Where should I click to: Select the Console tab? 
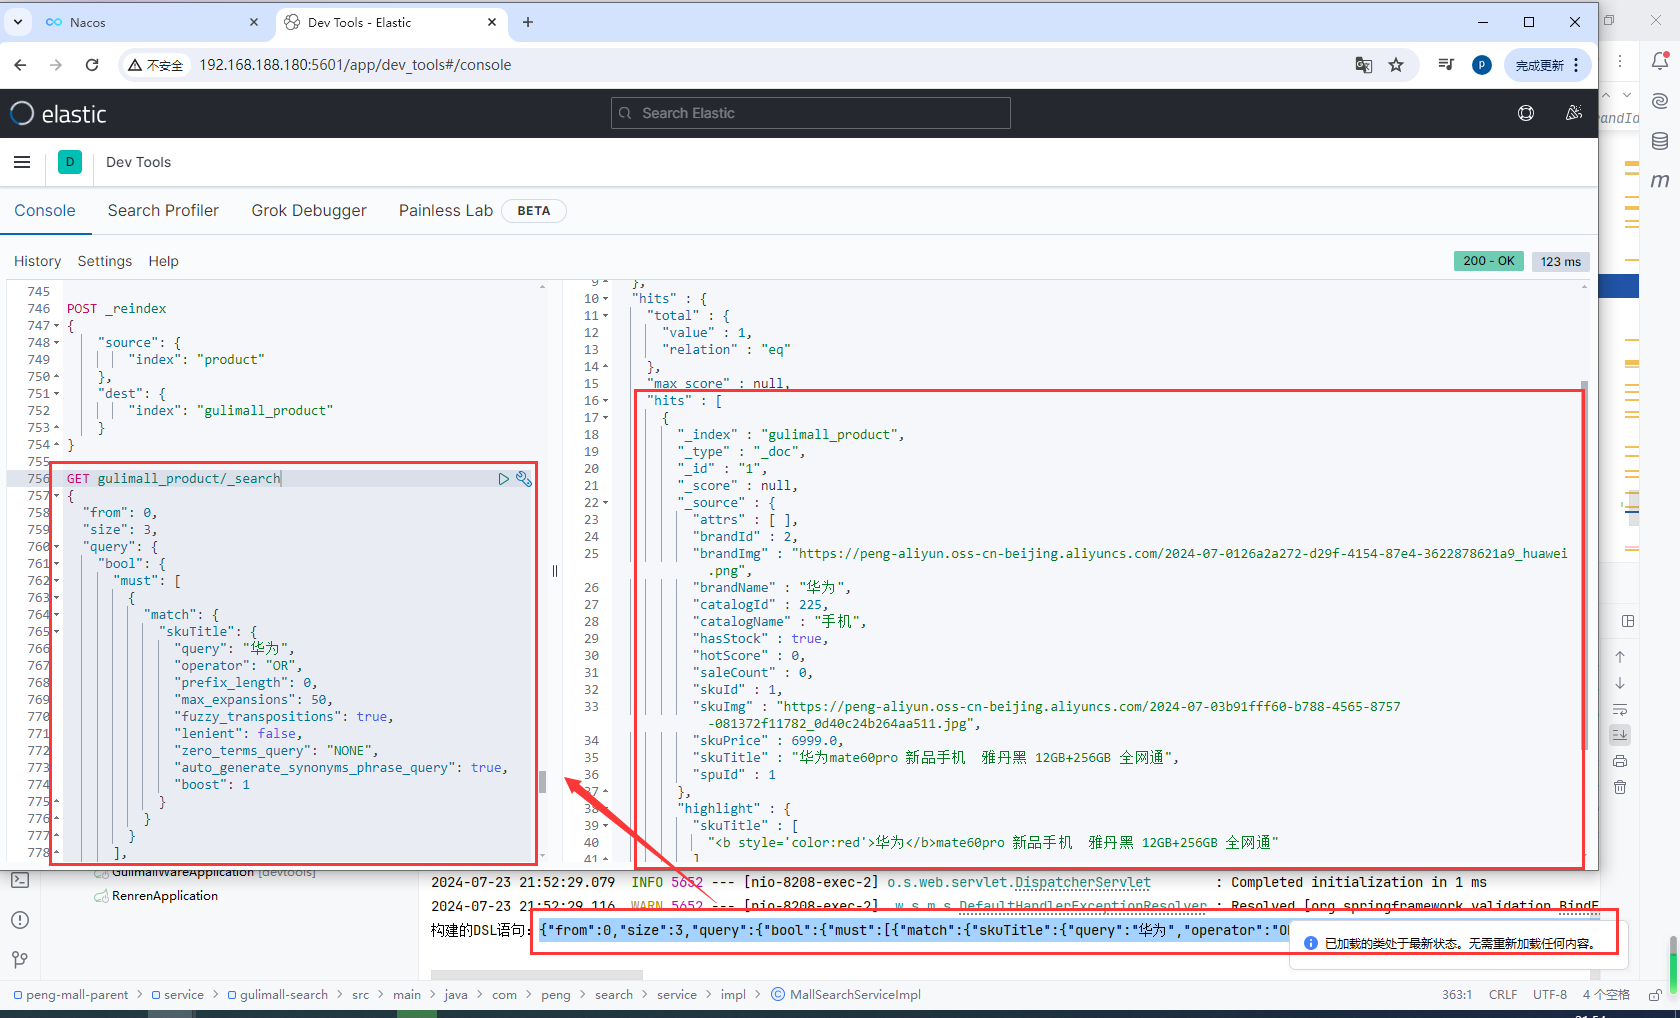pos(45,211)
